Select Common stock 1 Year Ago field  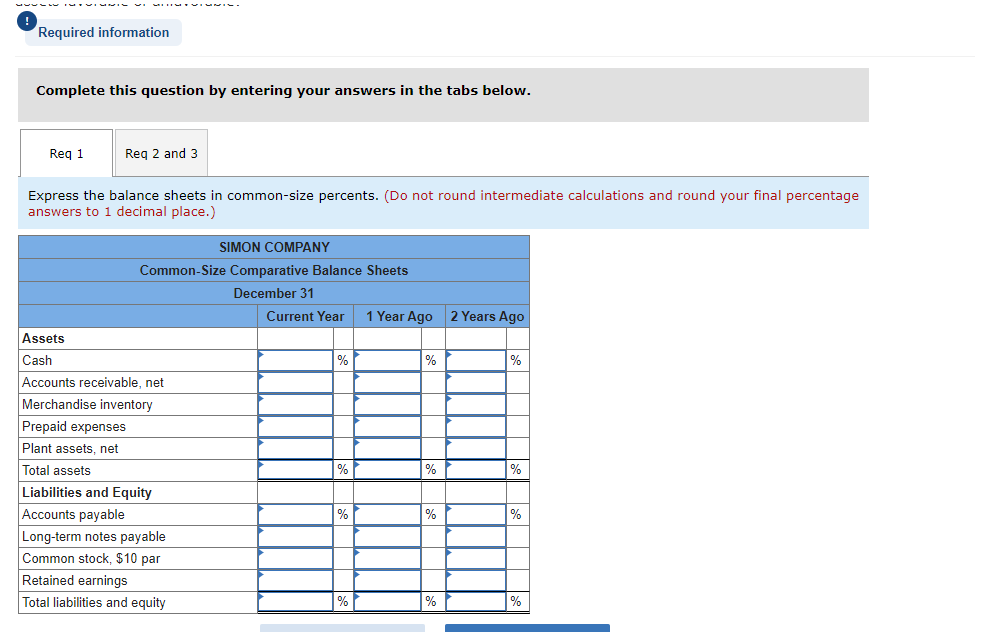point(388,559)
